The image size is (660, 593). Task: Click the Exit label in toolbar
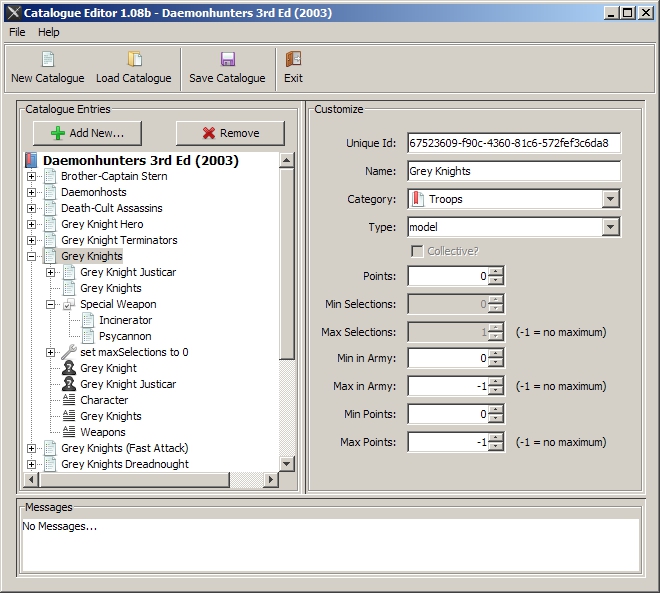pos(293,78)
